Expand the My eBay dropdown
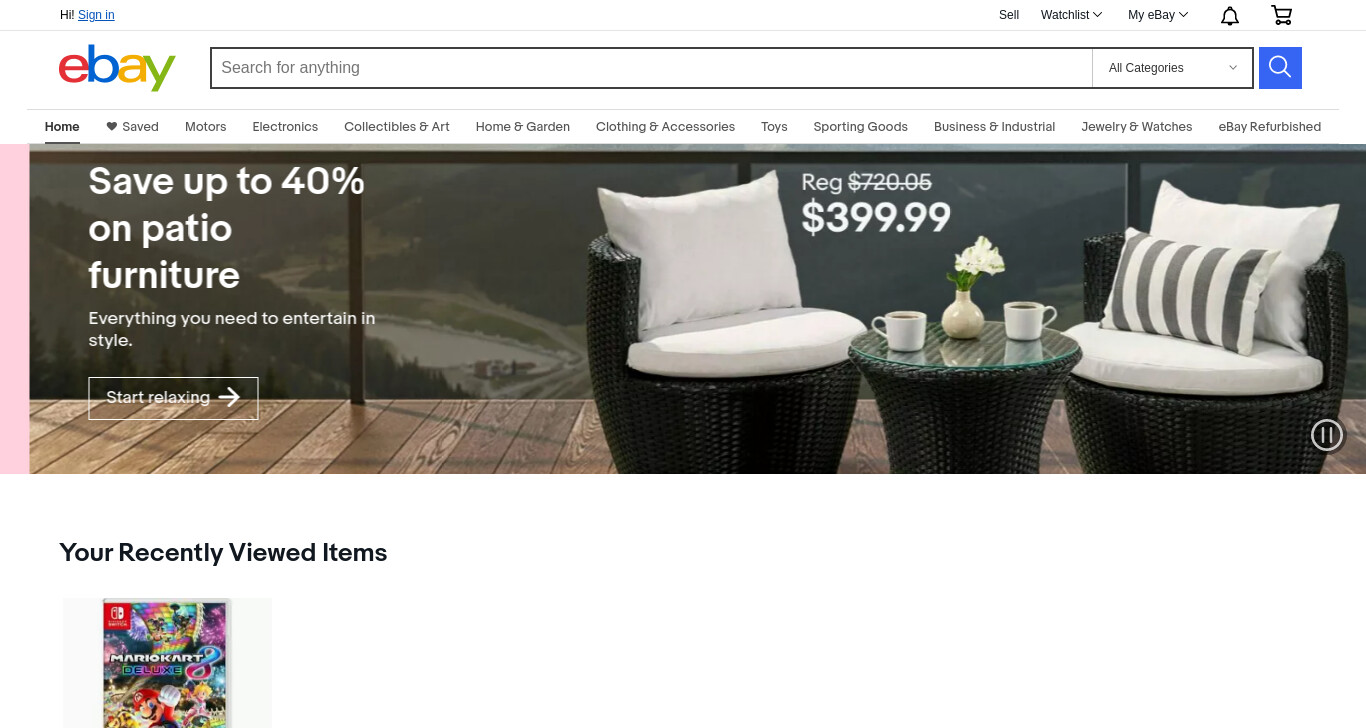The width and height of the screenshot is (1366, 728). coord(1158,15)
